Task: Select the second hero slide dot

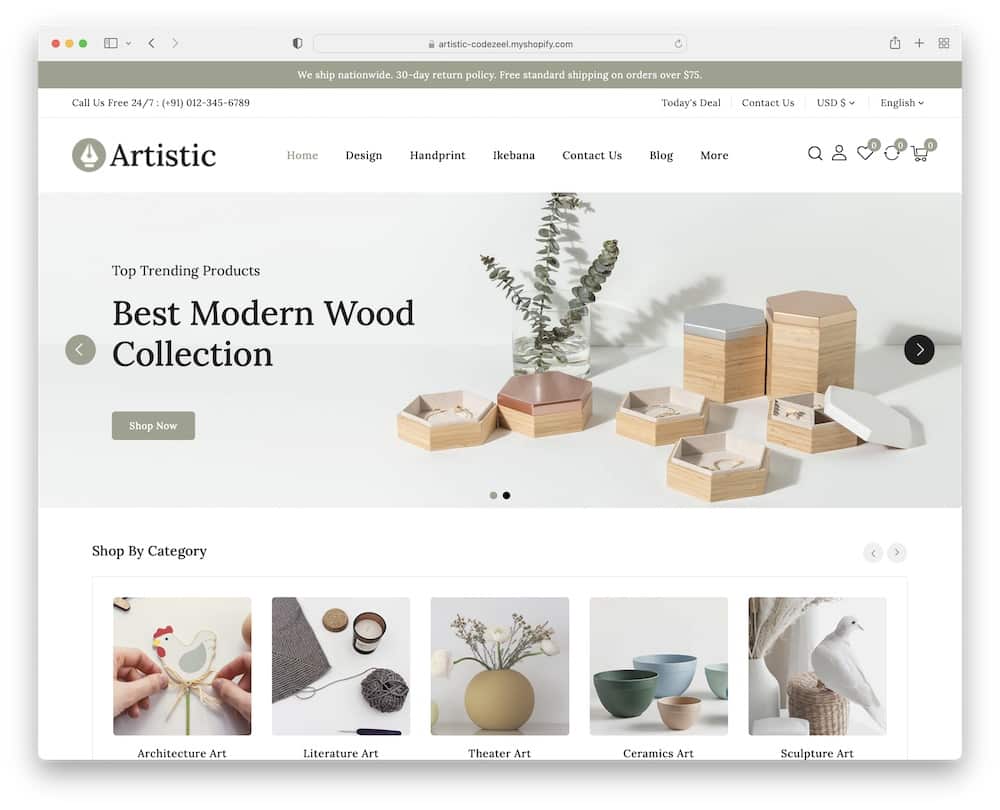Action: coord(506,496)
